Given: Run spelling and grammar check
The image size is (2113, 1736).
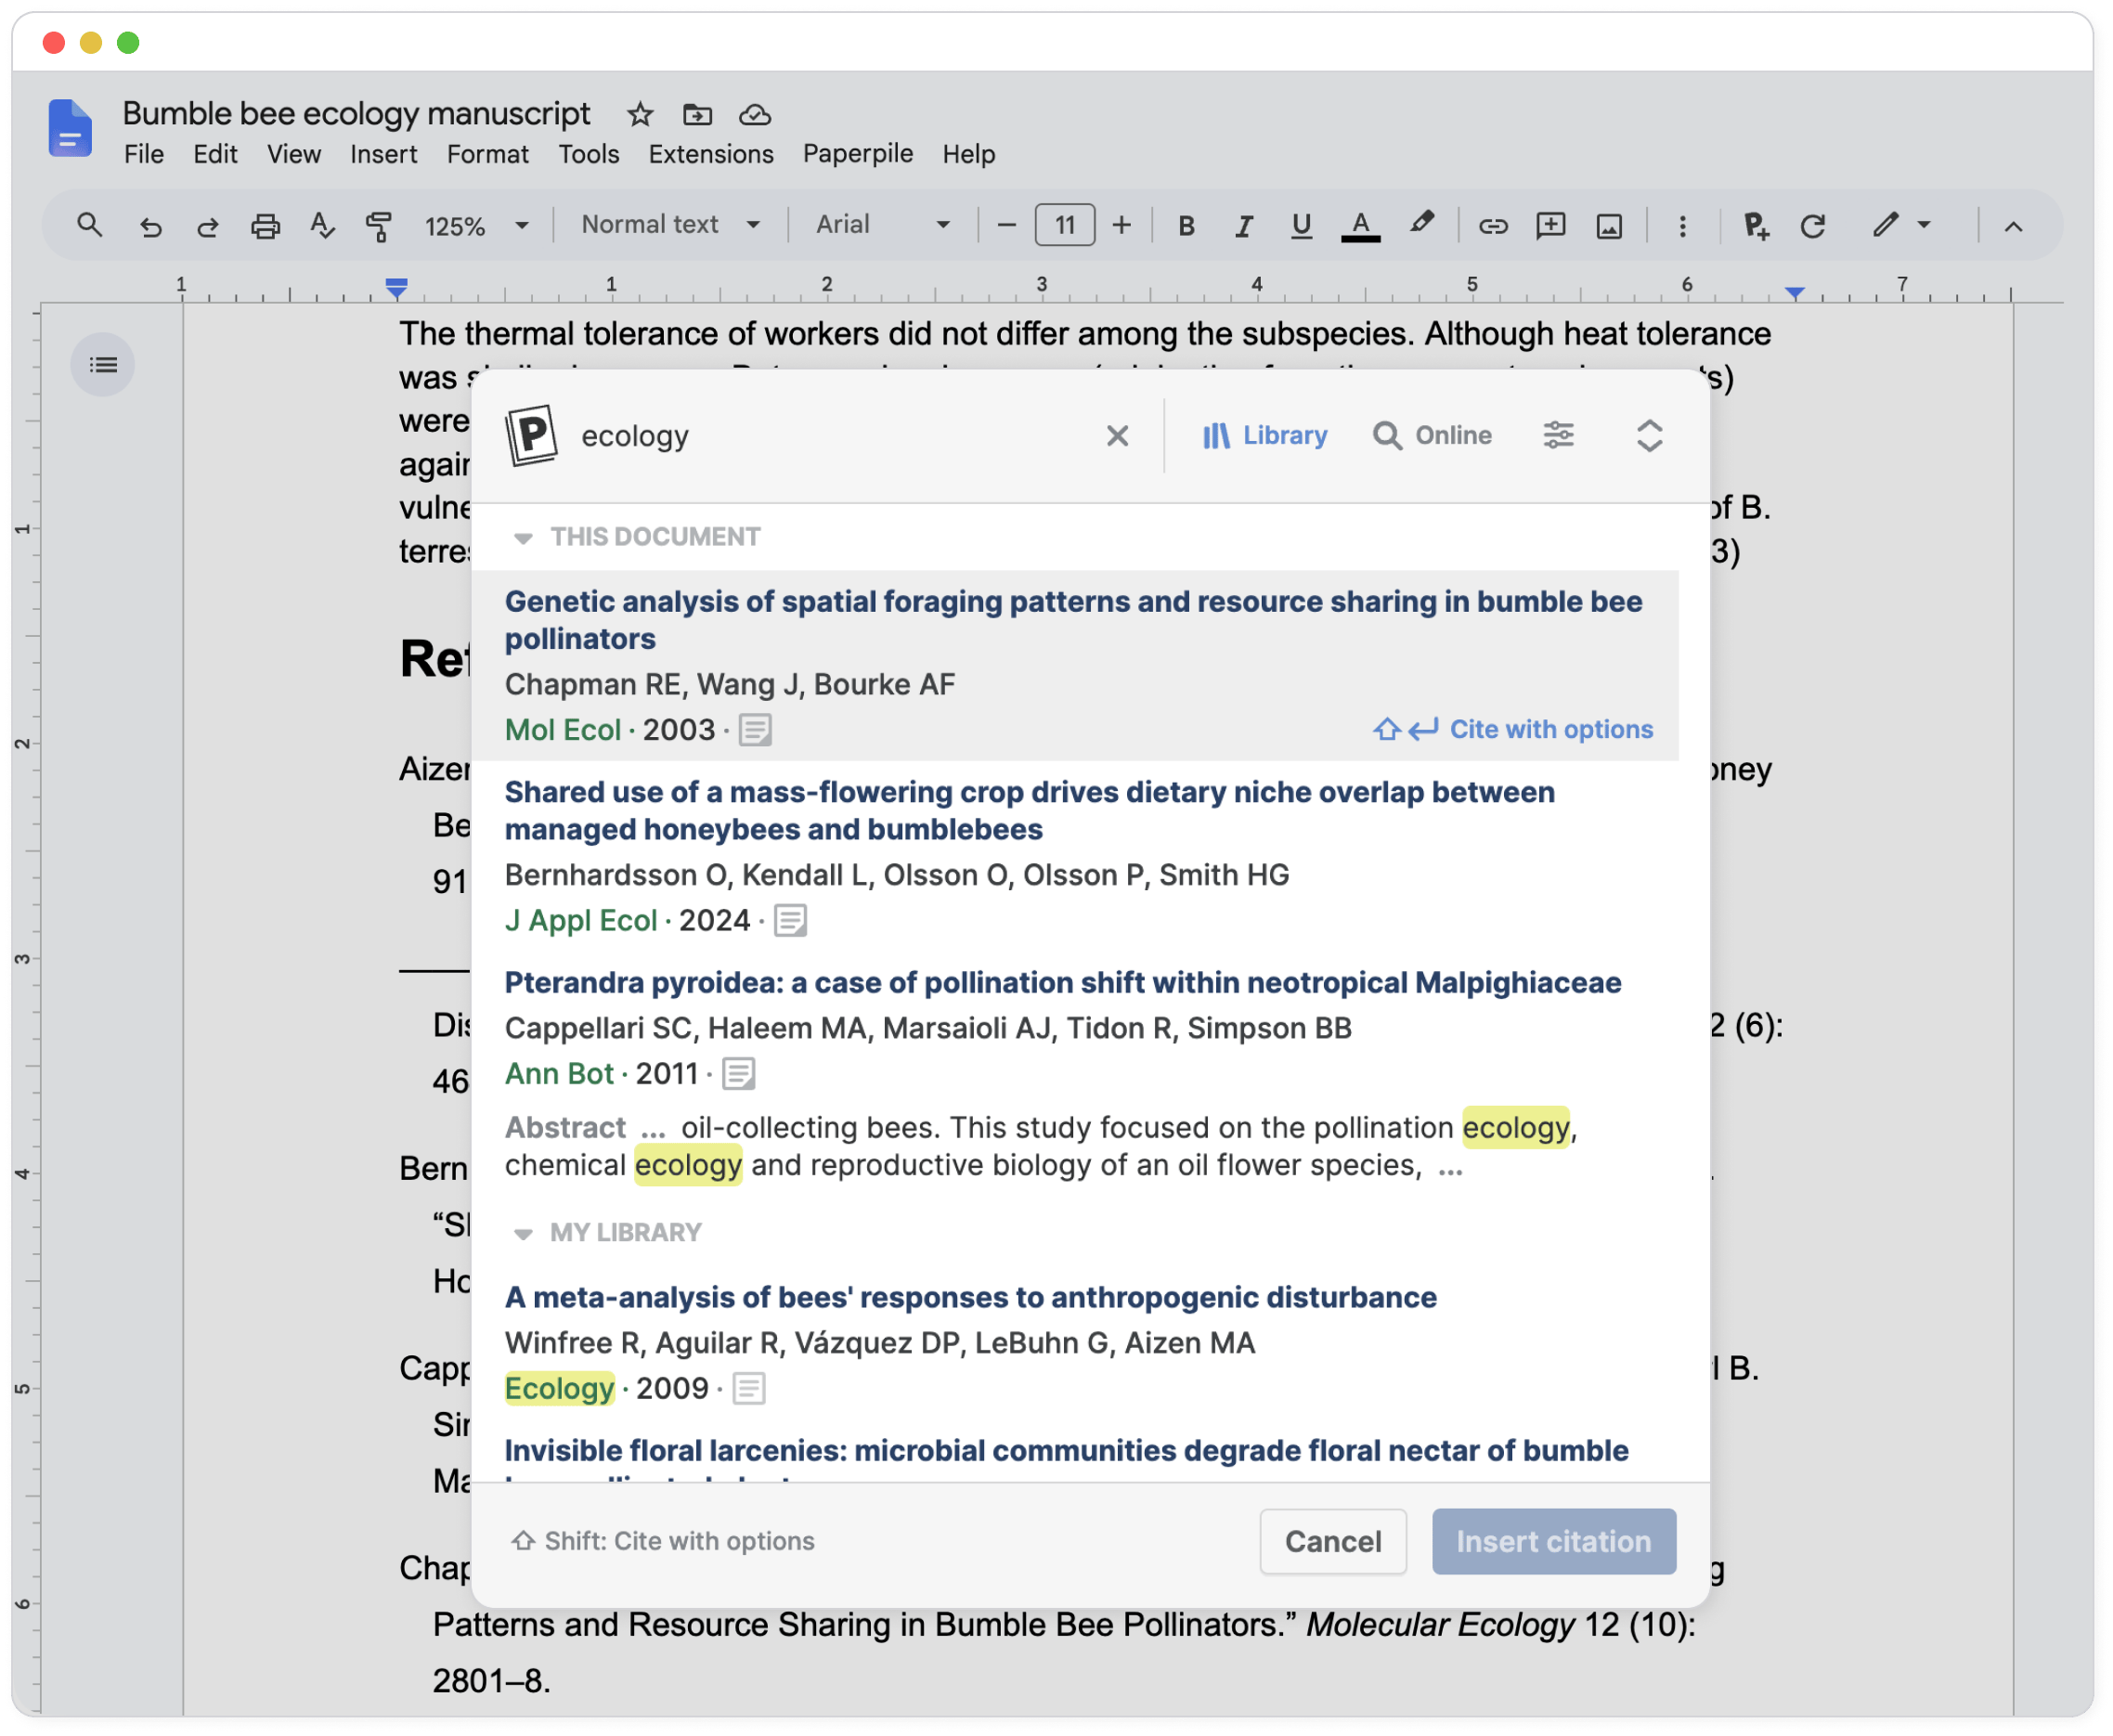Looking at the screenshot, I should pos(322,226).
